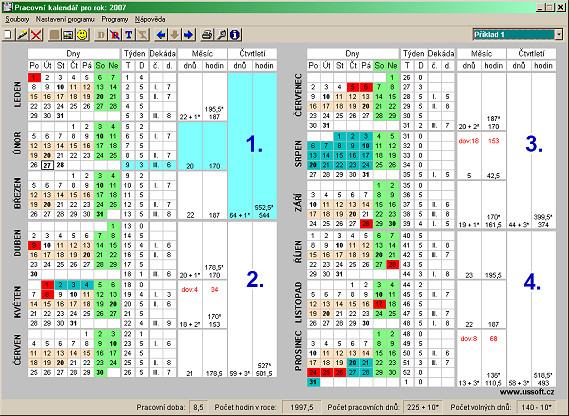
Task: Click the new file toolbar icon
Action: click(x=8, y=35)
